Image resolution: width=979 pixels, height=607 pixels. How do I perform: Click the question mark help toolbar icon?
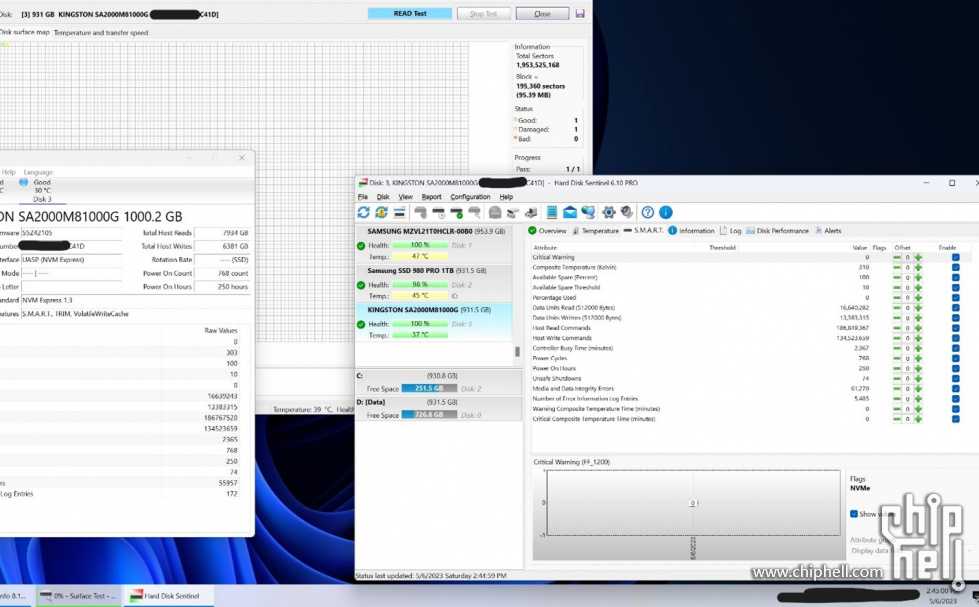[648, 212]
